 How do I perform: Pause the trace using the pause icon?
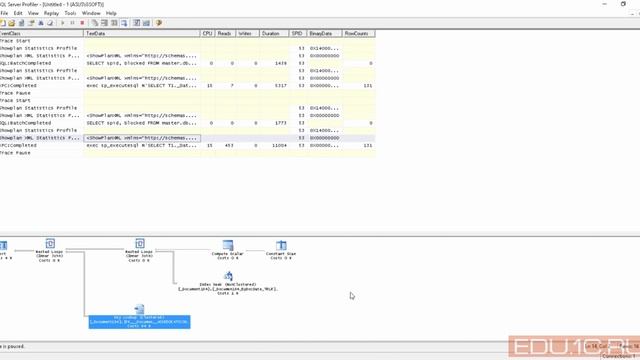pyautogui.click(x=72, y=23)
